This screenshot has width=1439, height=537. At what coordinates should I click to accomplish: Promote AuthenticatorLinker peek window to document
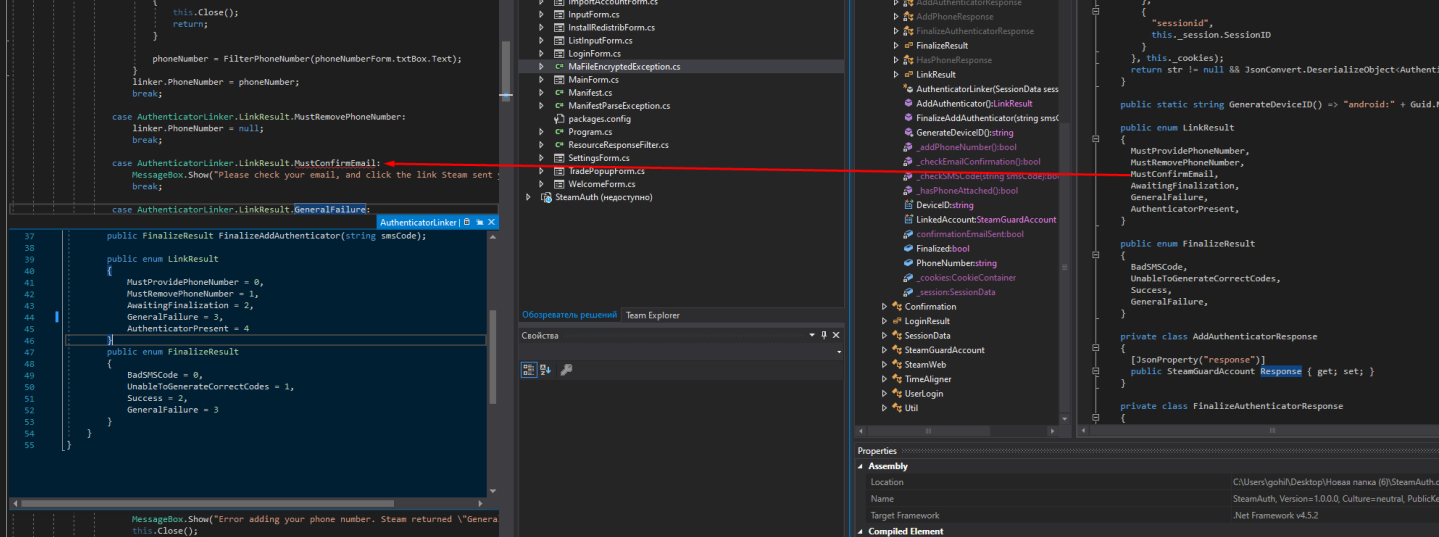click(479, 222)
